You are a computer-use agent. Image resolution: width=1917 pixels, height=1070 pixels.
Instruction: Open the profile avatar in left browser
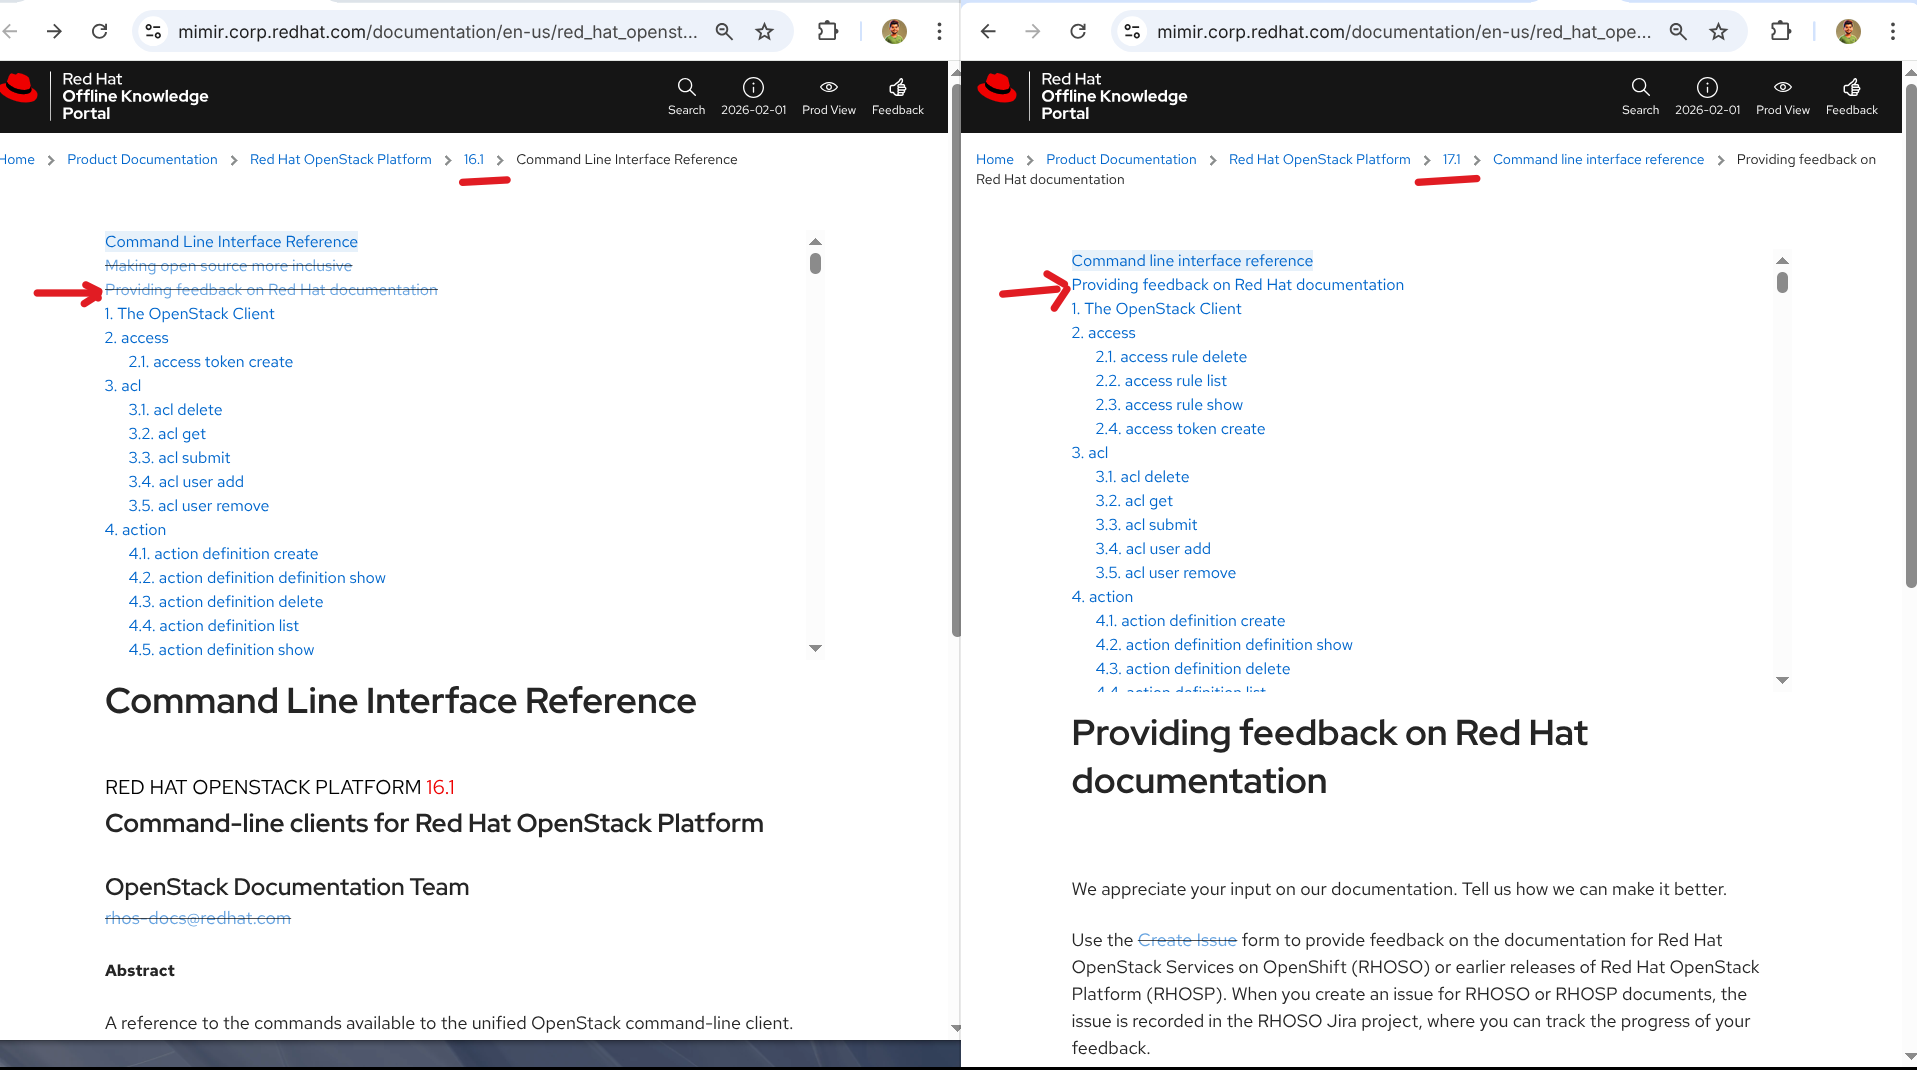(894, 31)
